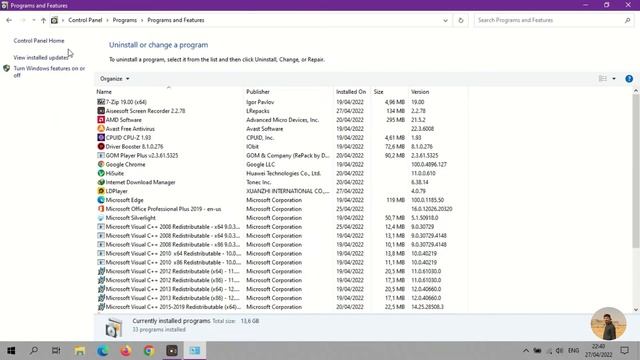Click the vertical scrollbar thumb
Viewport: 640px width, 360px height.
pyautogui.click(x=636, y=171)
